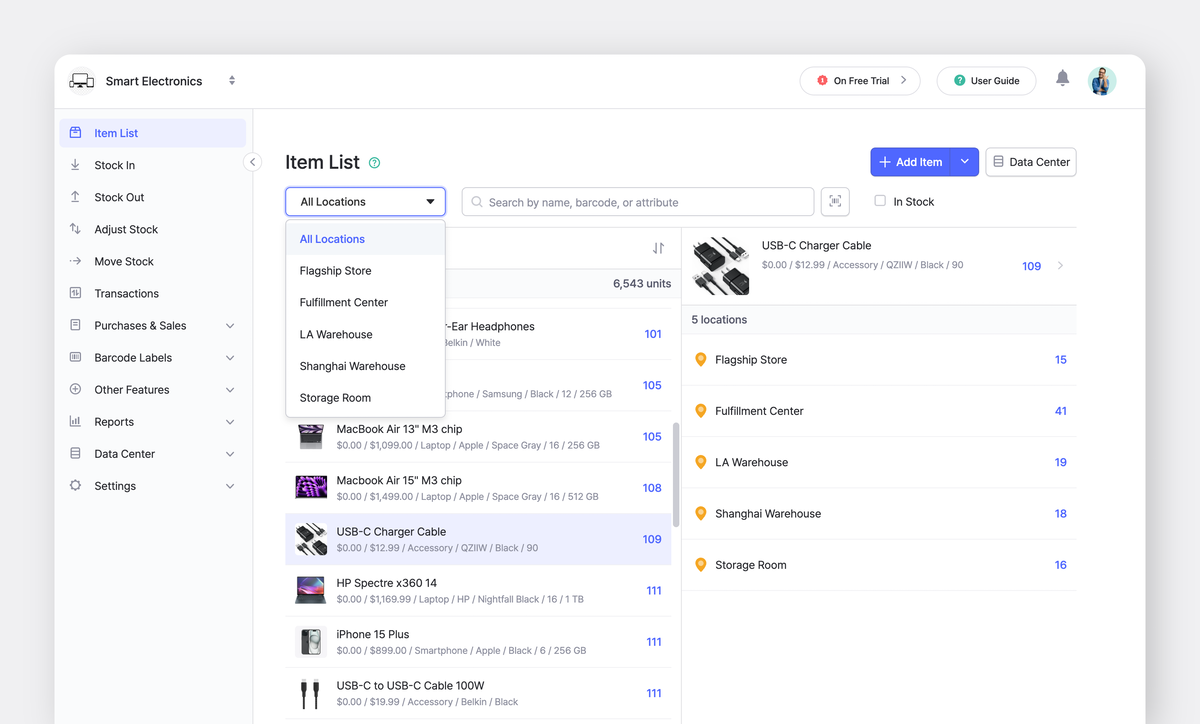Open the sort order icon above item list

point(657,247)
